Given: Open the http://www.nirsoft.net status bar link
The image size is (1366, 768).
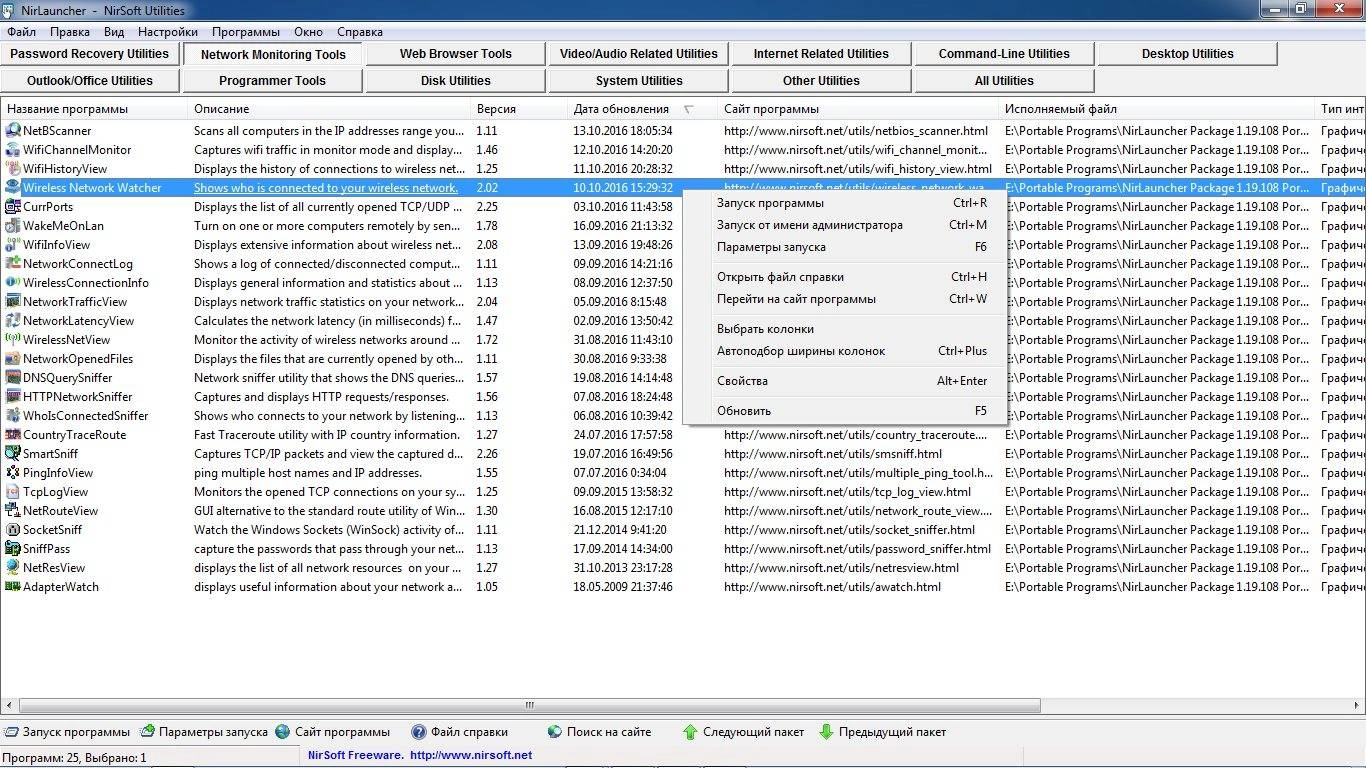Looking at the screenshot, I should point(471,756).
